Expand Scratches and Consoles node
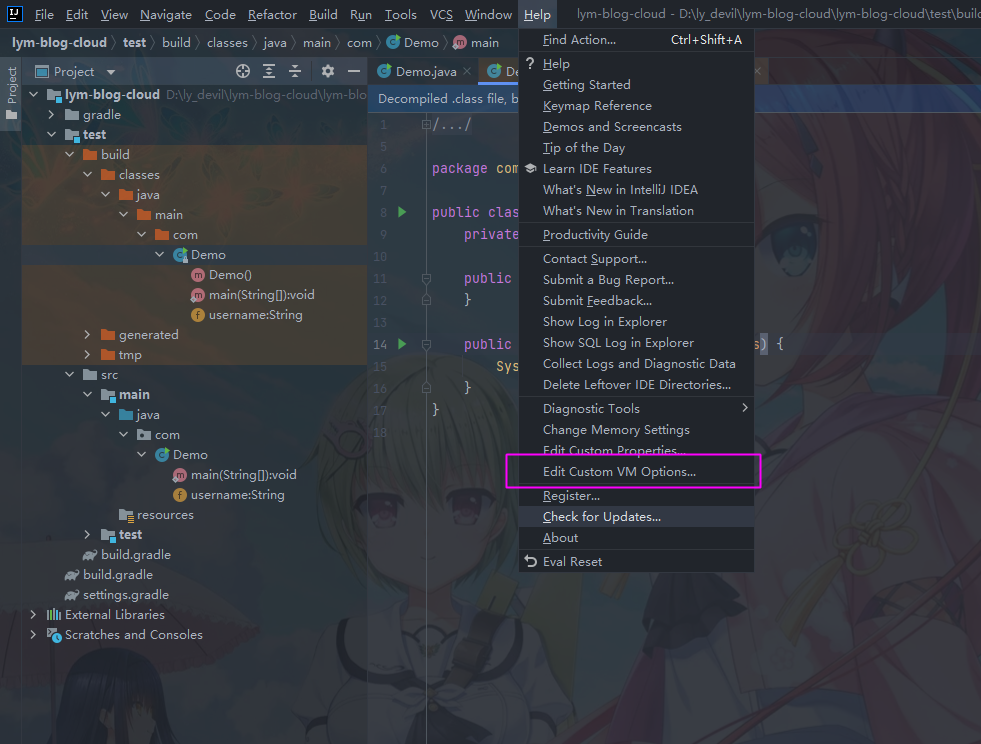The width and height of the screenshot is (981, 744). [x=33, y=634]
